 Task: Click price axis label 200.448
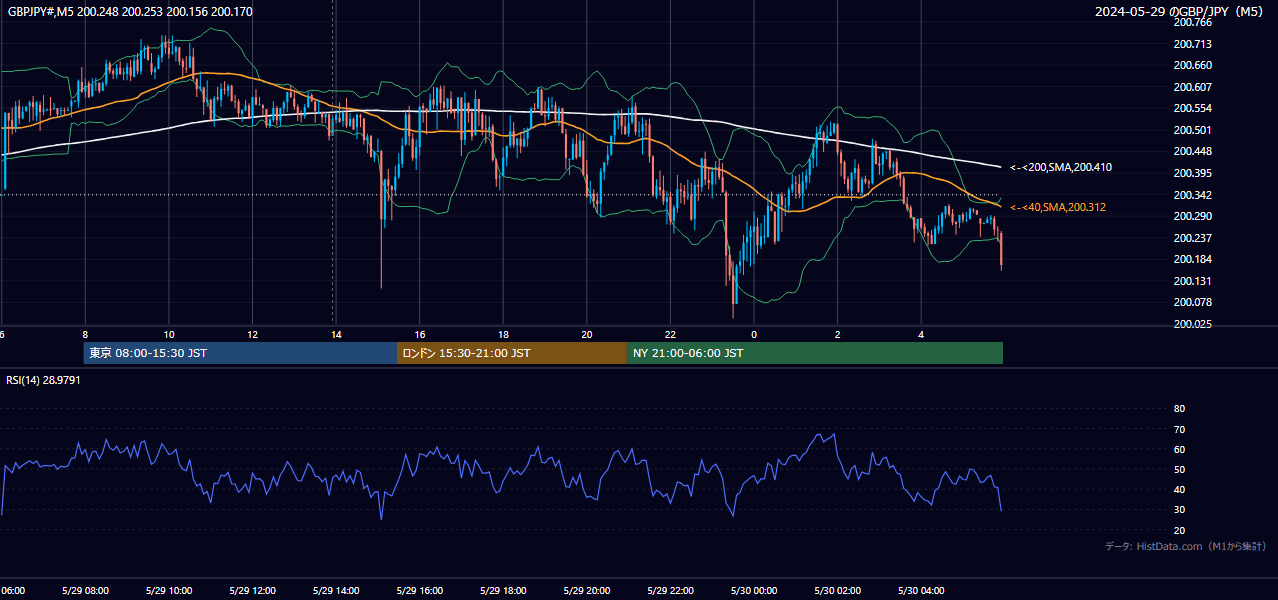(1192, 152)
